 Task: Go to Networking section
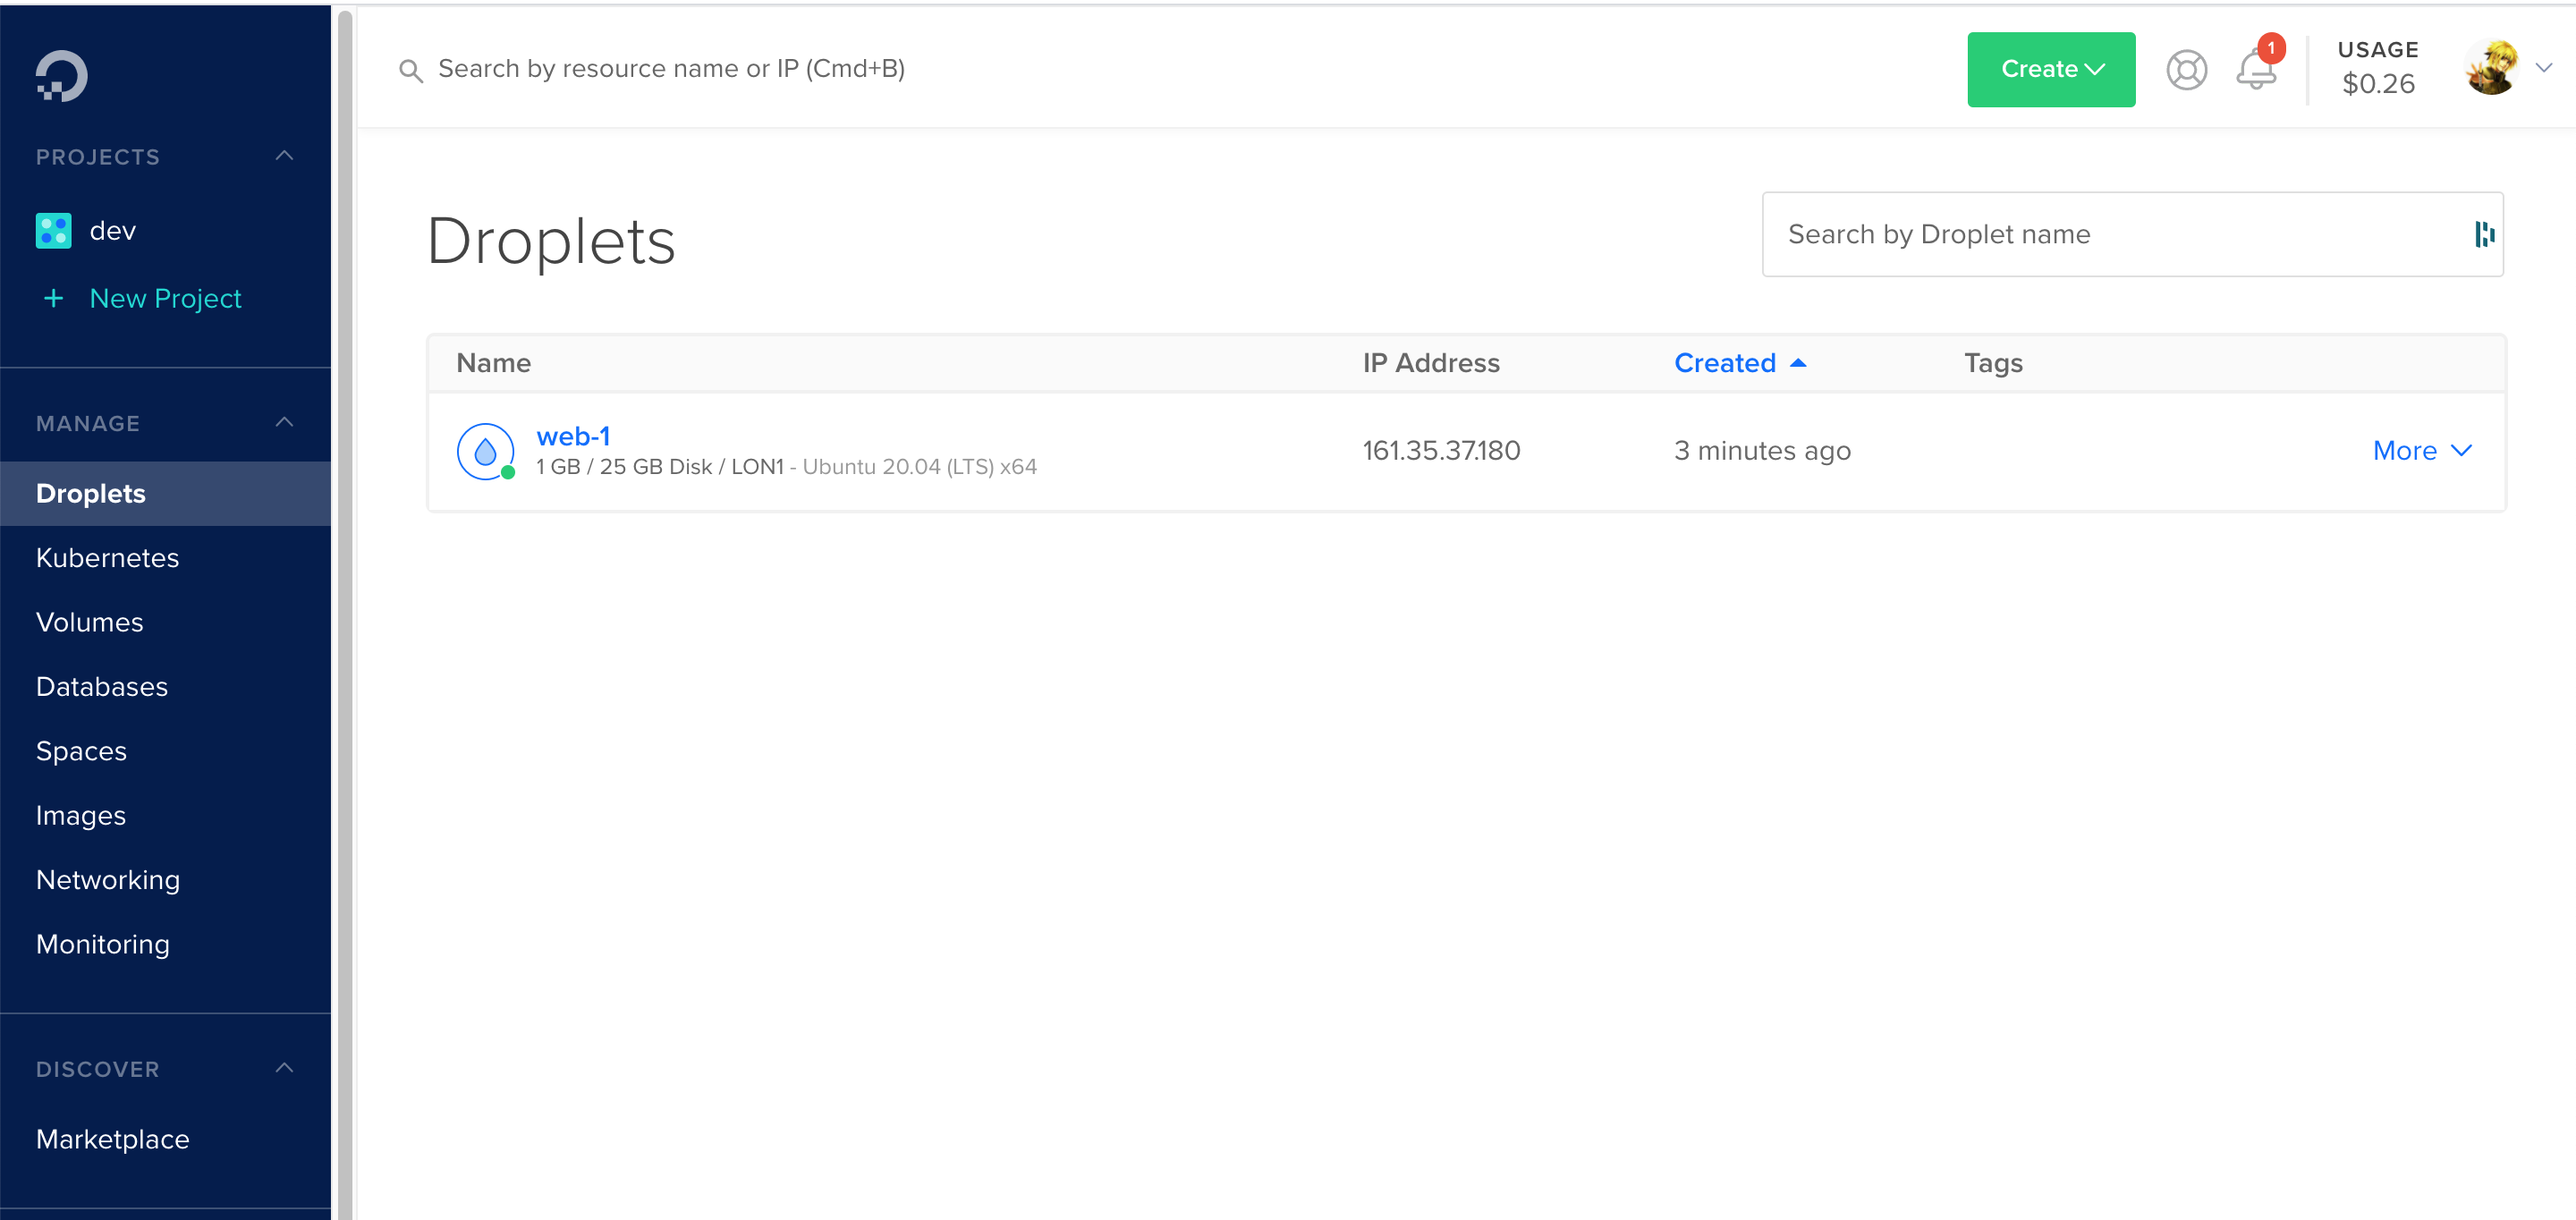pyautogui.click(x=108, y=881)
